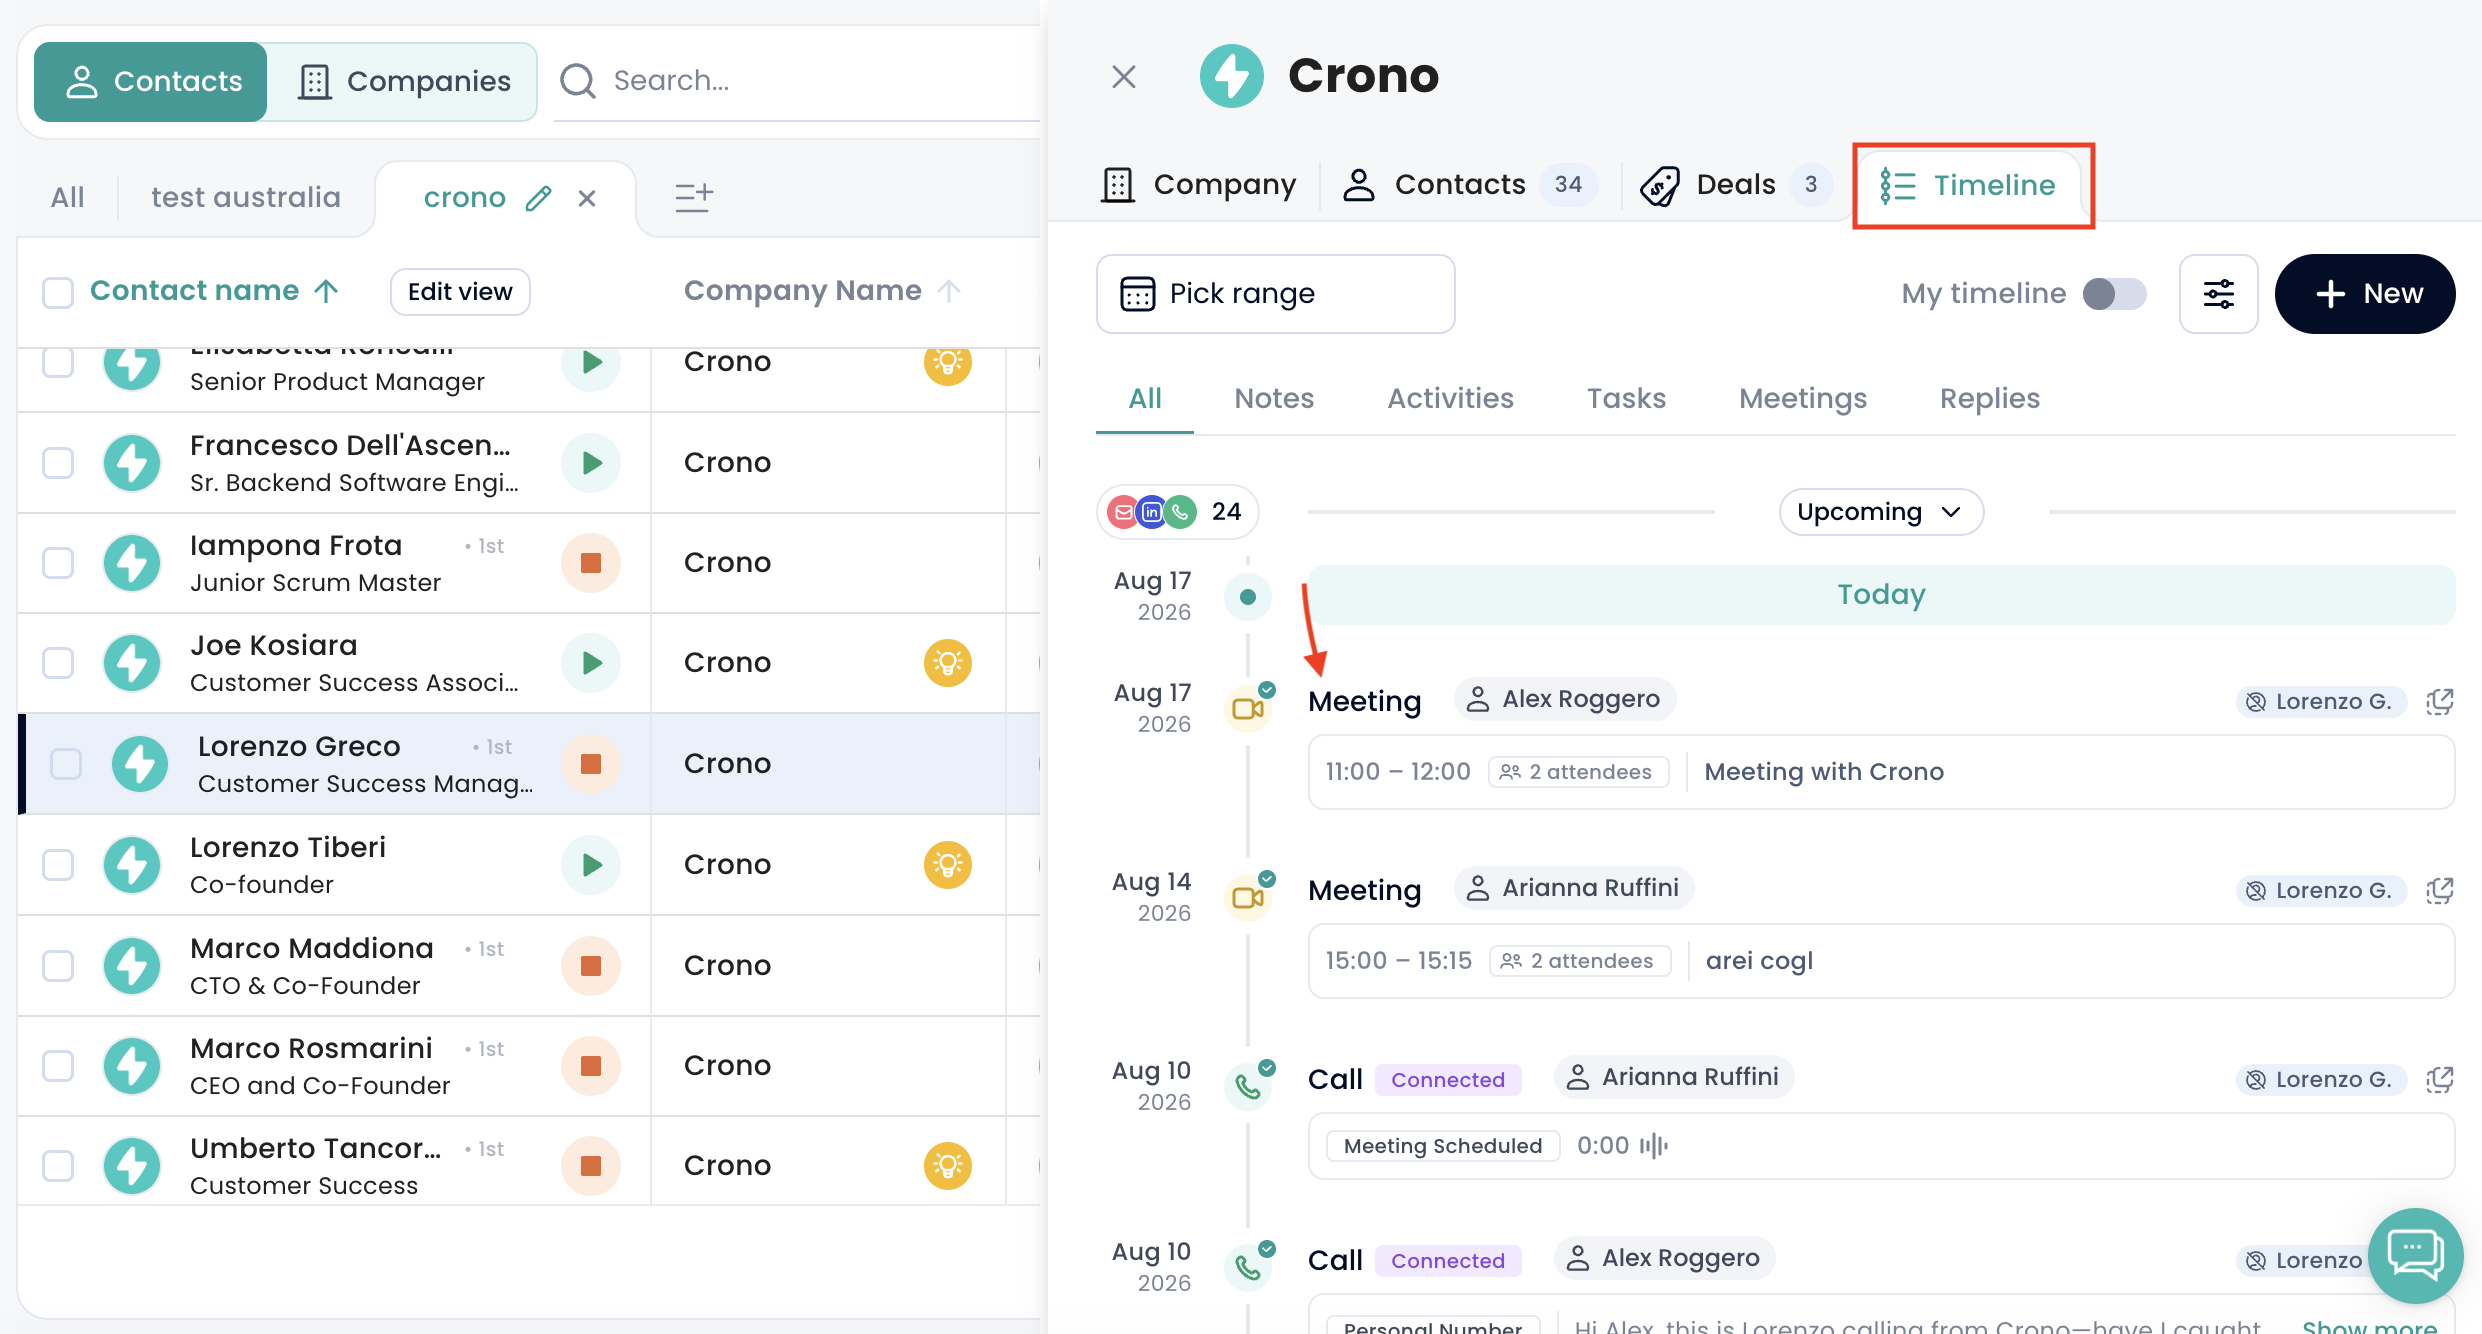Viewport: 2482px width, 1334px height.
Task: Stop the sequence for Iampona Frota
Action: pyautogui.click(x=591, y=563)
